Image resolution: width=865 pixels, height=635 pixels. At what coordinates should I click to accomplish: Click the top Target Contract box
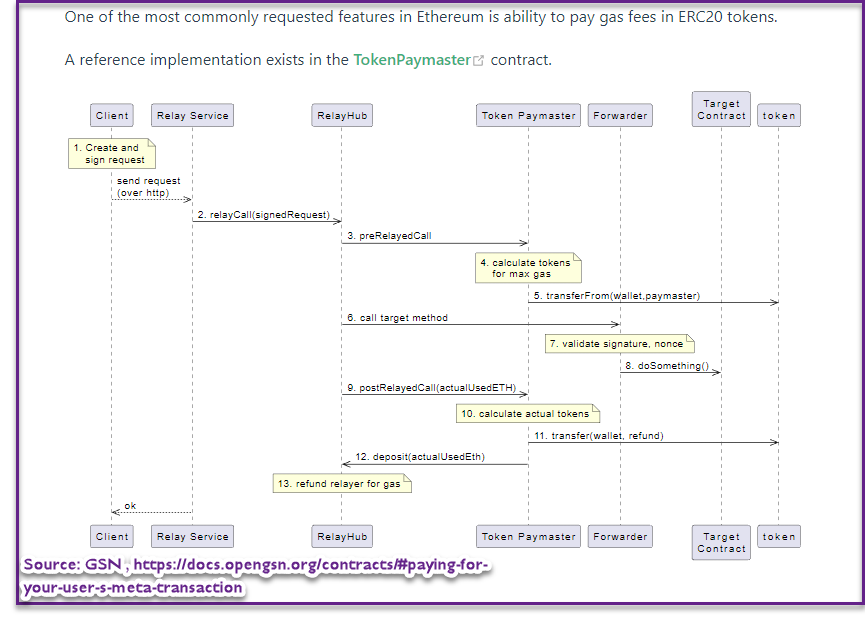(x=721, y=109)
